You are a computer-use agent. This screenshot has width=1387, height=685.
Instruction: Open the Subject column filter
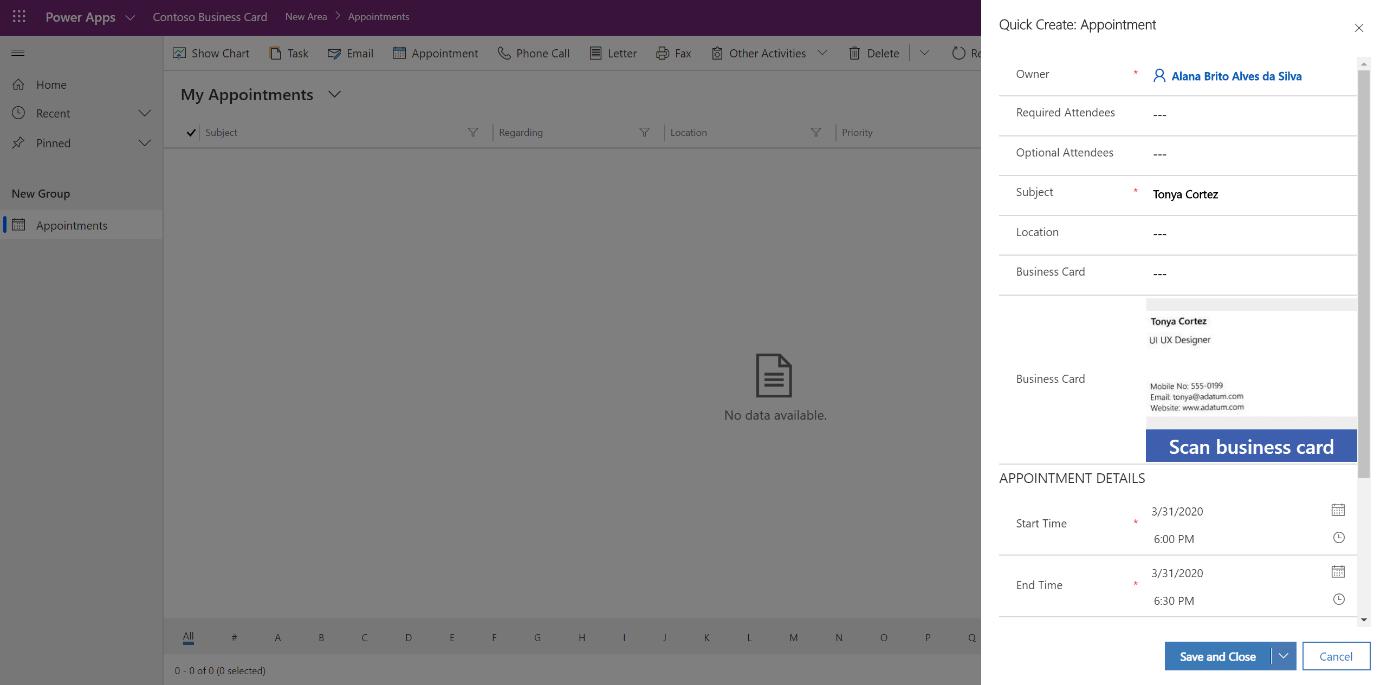click(x=473, y=132)
